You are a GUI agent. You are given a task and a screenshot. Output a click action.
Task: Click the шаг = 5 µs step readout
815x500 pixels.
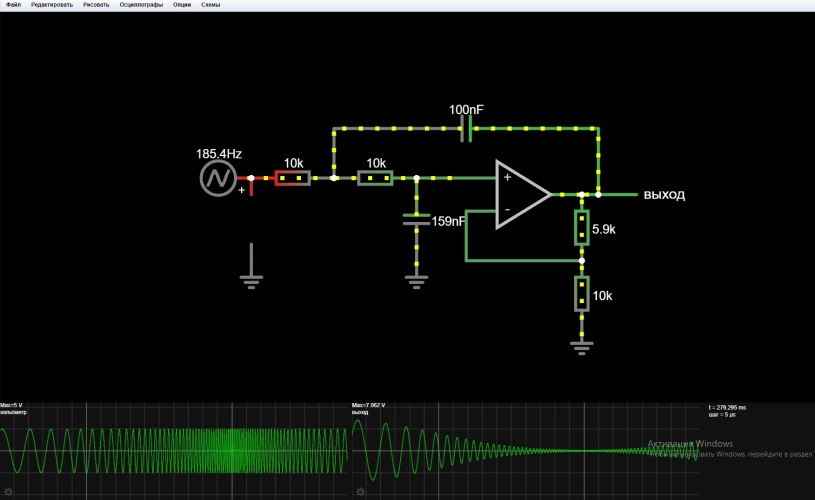click(x=722, y=415)
